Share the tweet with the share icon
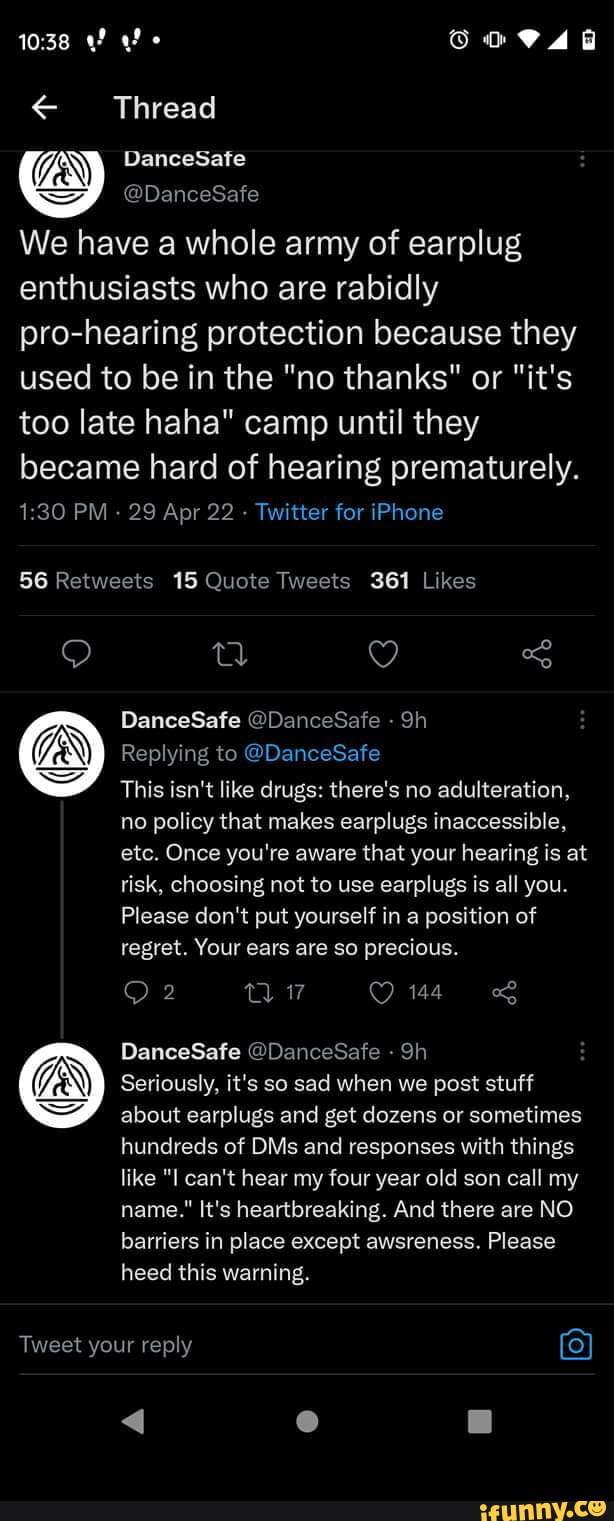Viewport: 614px width, 1521px height. point(537,654)
